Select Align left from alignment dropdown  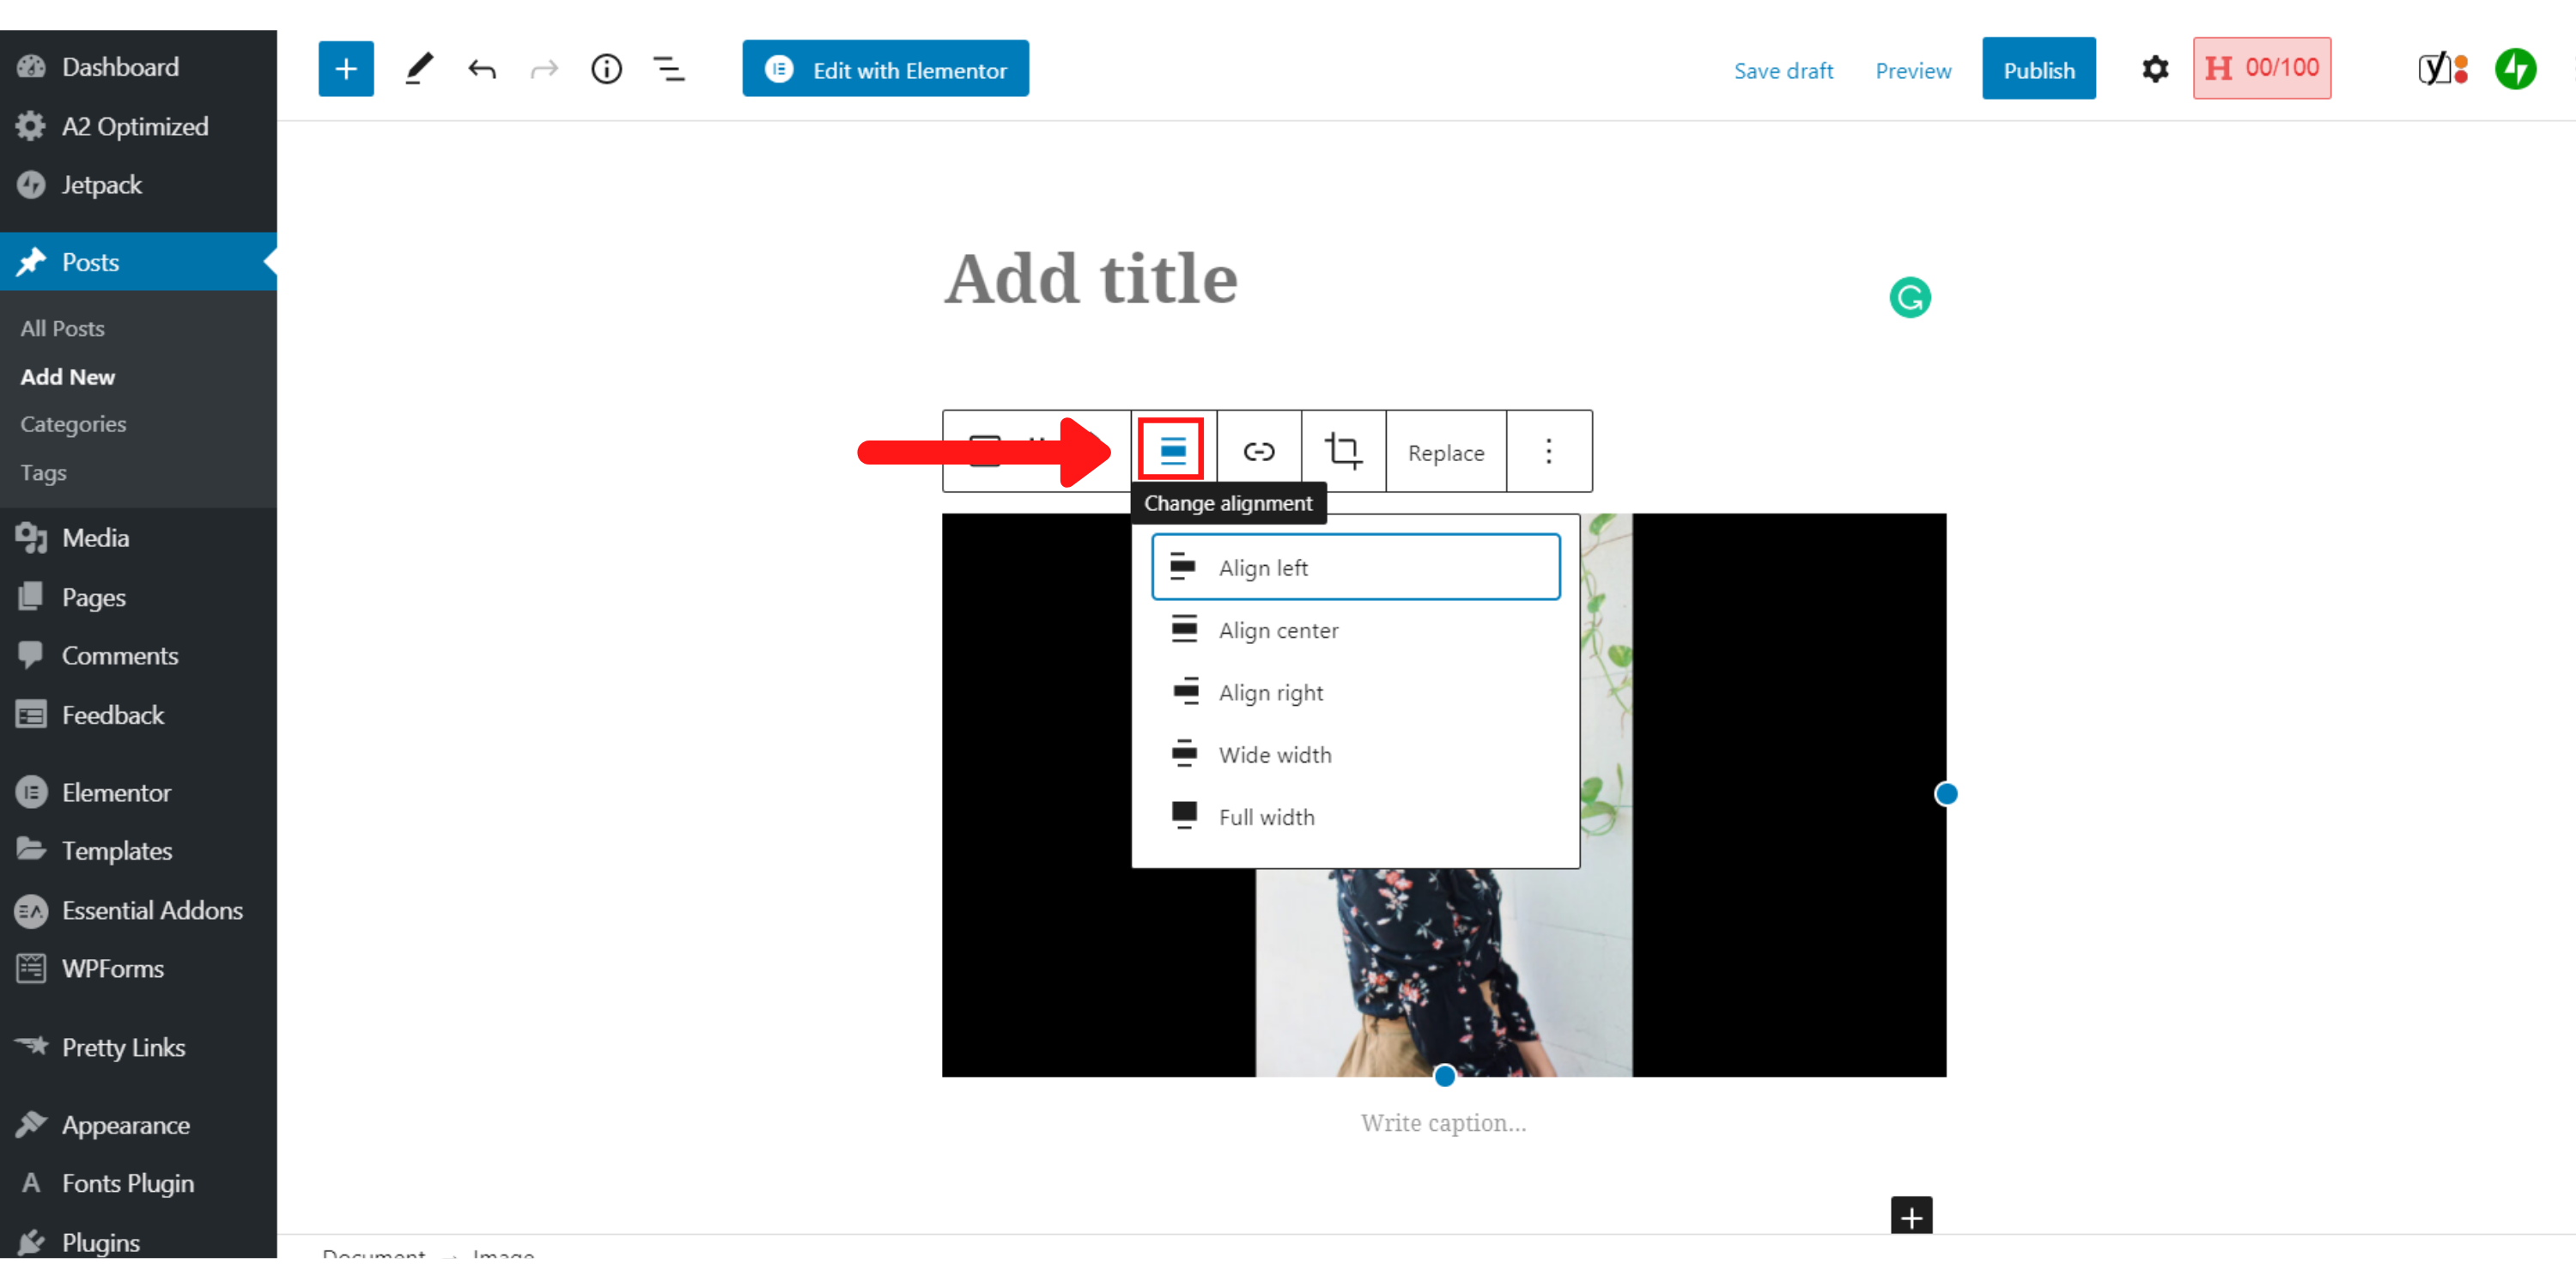click(1355, 567)
